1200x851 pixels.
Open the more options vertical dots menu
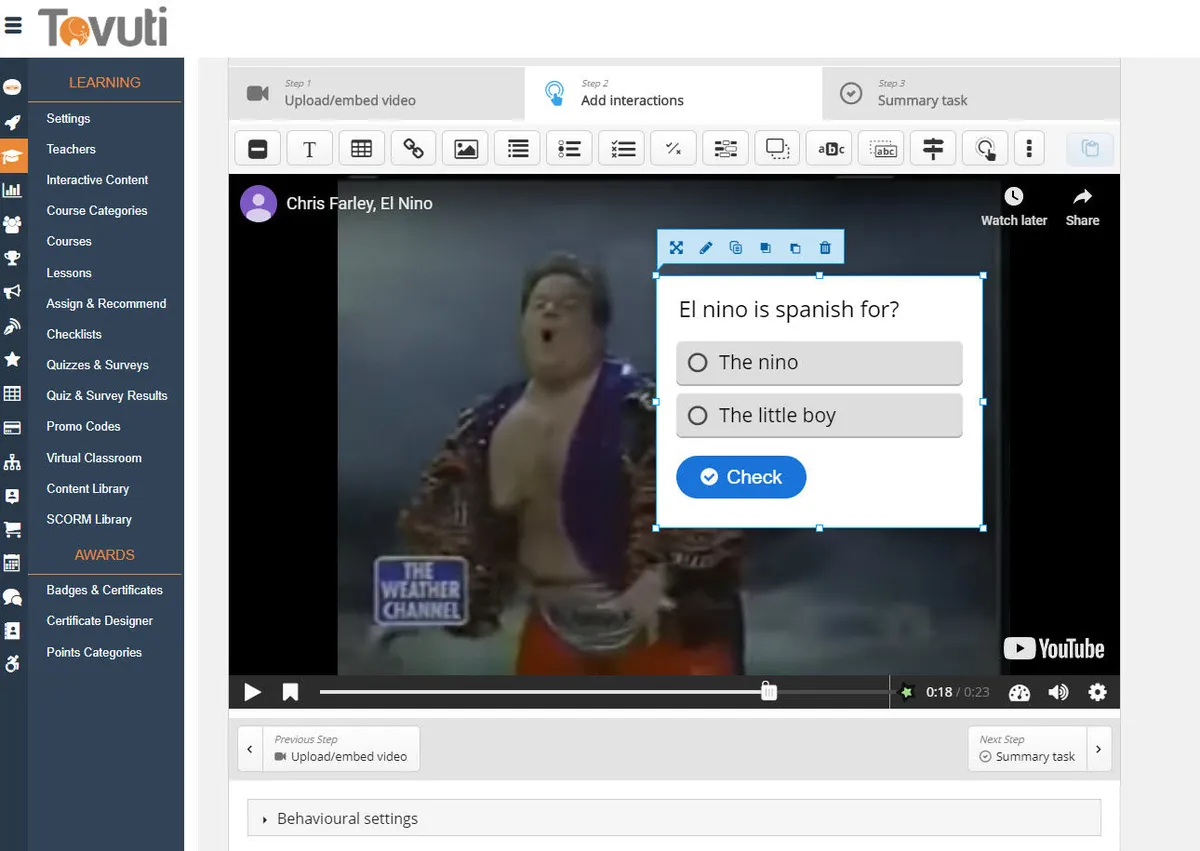pyautogui.click(x=1029, y=149)
